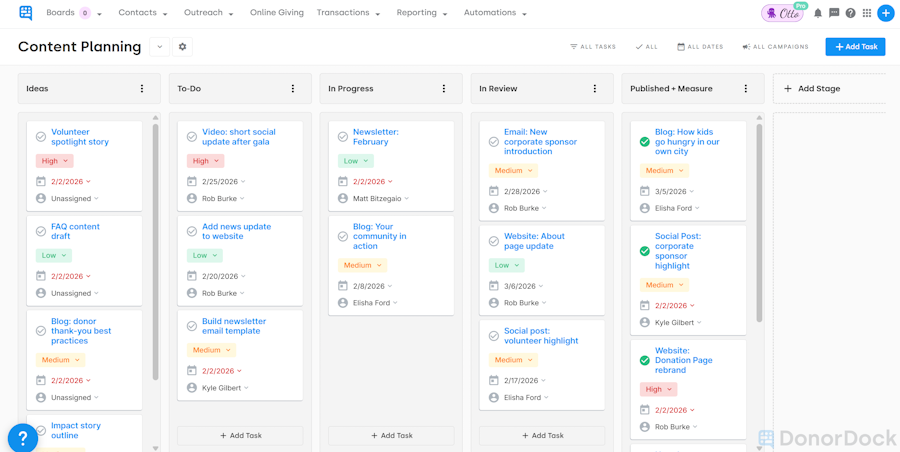Screen dimensions: 900x452
Task: Open the In Review stage three-dot menu
Action: [x=595, y=88]
